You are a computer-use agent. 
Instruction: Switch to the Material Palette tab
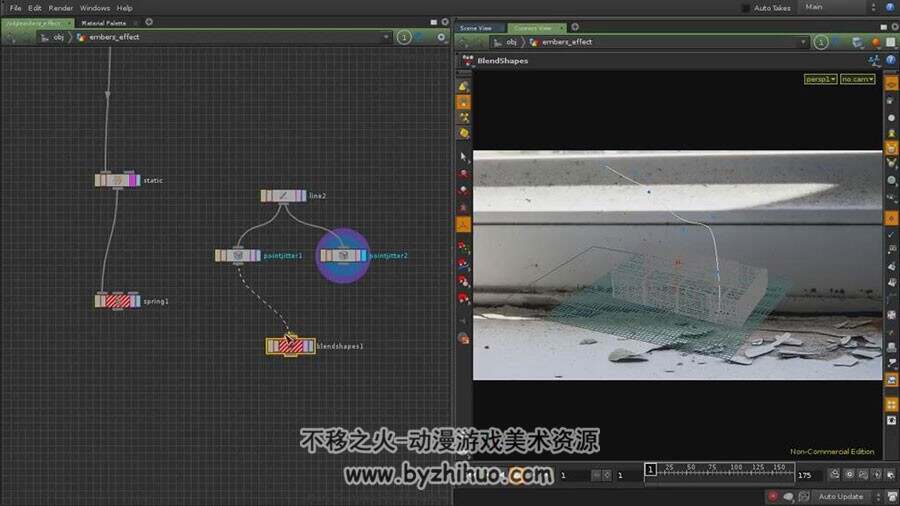[104, 23]
